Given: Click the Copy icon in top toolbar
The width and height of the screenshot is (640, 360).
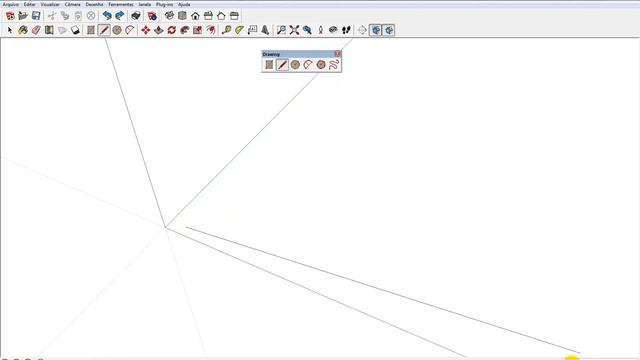Looking at the screenshot, I should click(65, 16).
